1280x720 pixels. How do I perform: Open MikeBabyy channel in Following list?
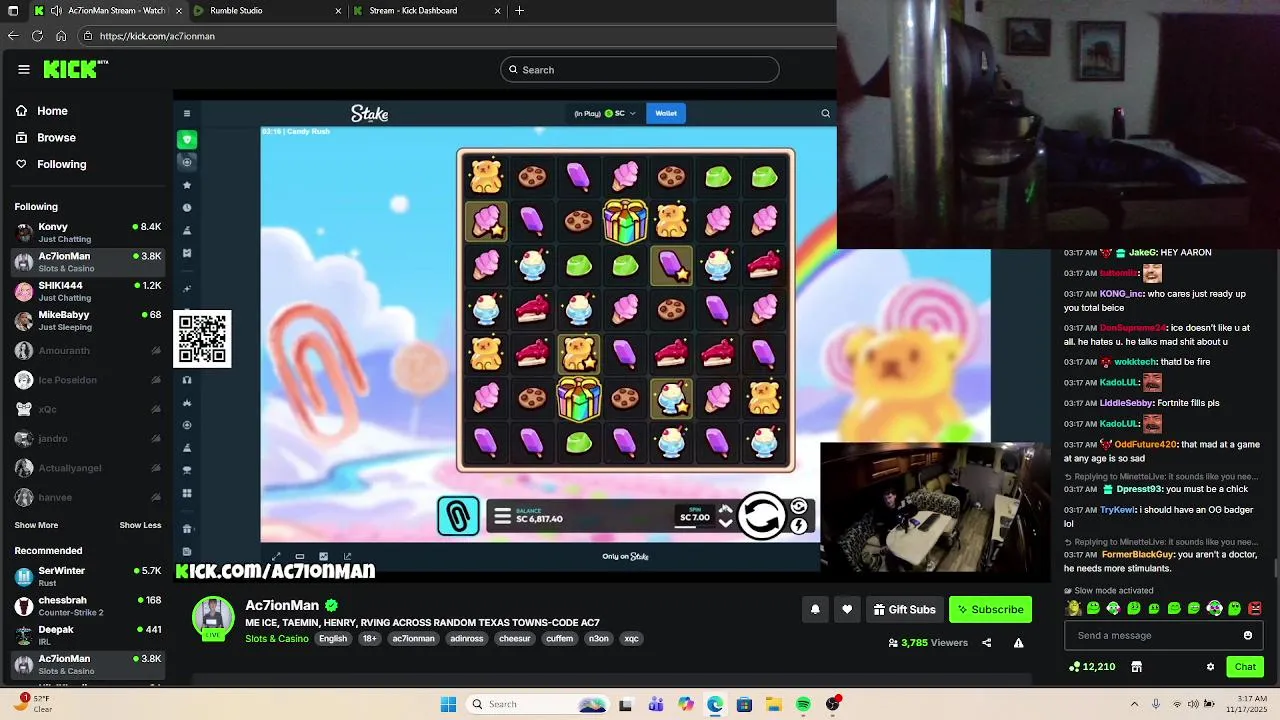(88, 320)
